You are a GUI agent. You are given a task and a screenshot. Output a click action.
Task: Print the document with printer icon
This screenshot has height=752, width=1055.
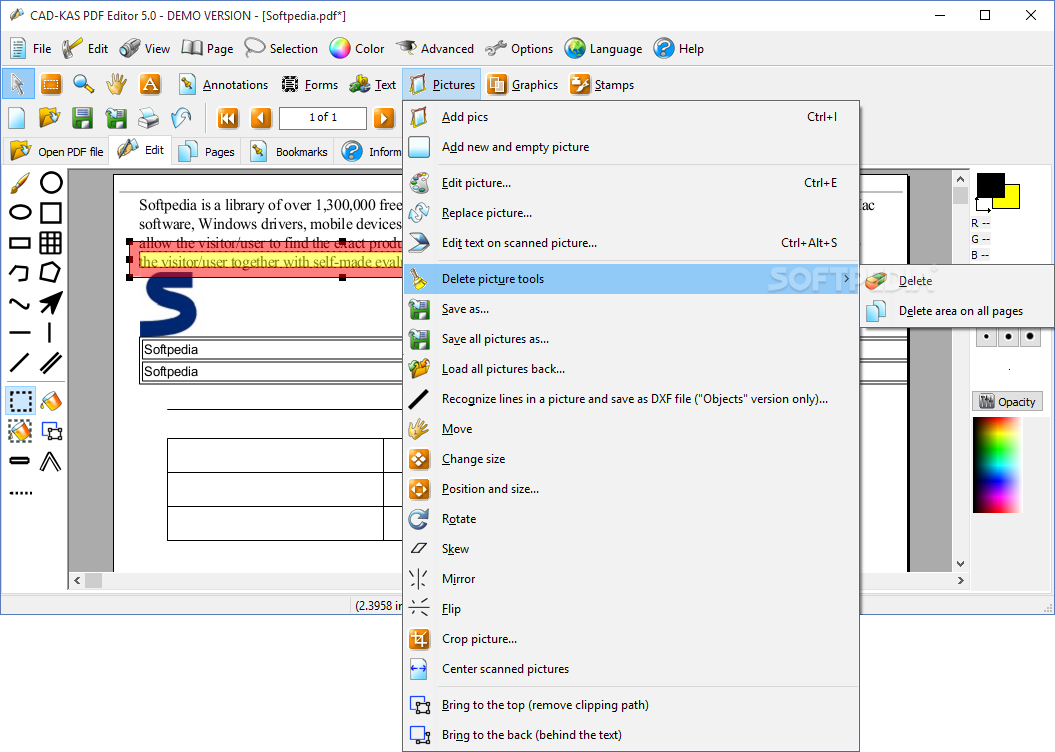[148, 118]
